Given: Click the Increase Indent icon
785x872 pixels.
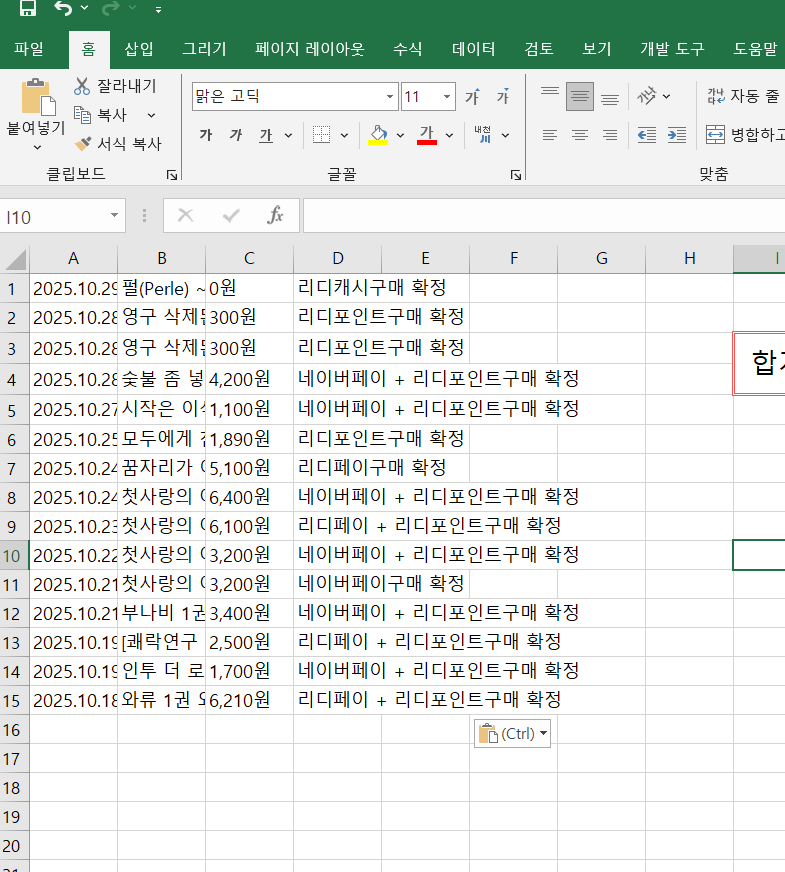Looking at the screenshot, I should 677,135.
